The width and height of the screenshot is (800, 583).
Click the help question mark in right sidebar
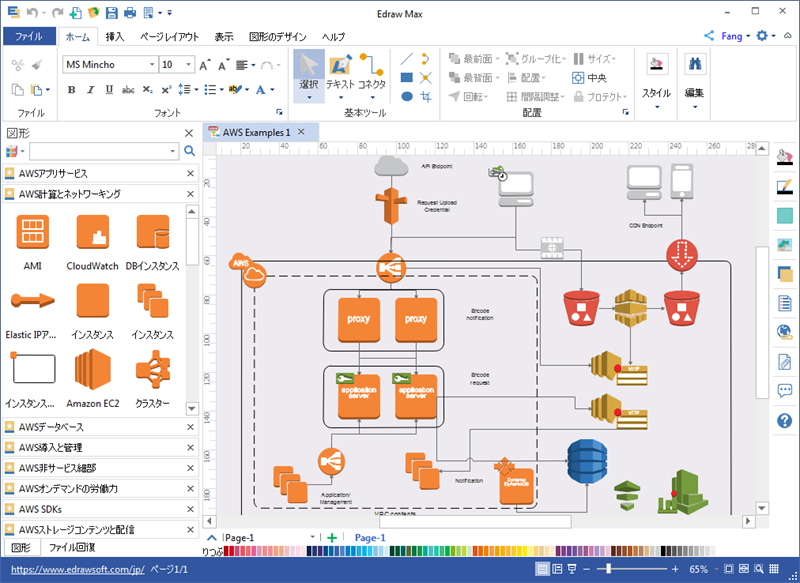(x=784, y=421)
